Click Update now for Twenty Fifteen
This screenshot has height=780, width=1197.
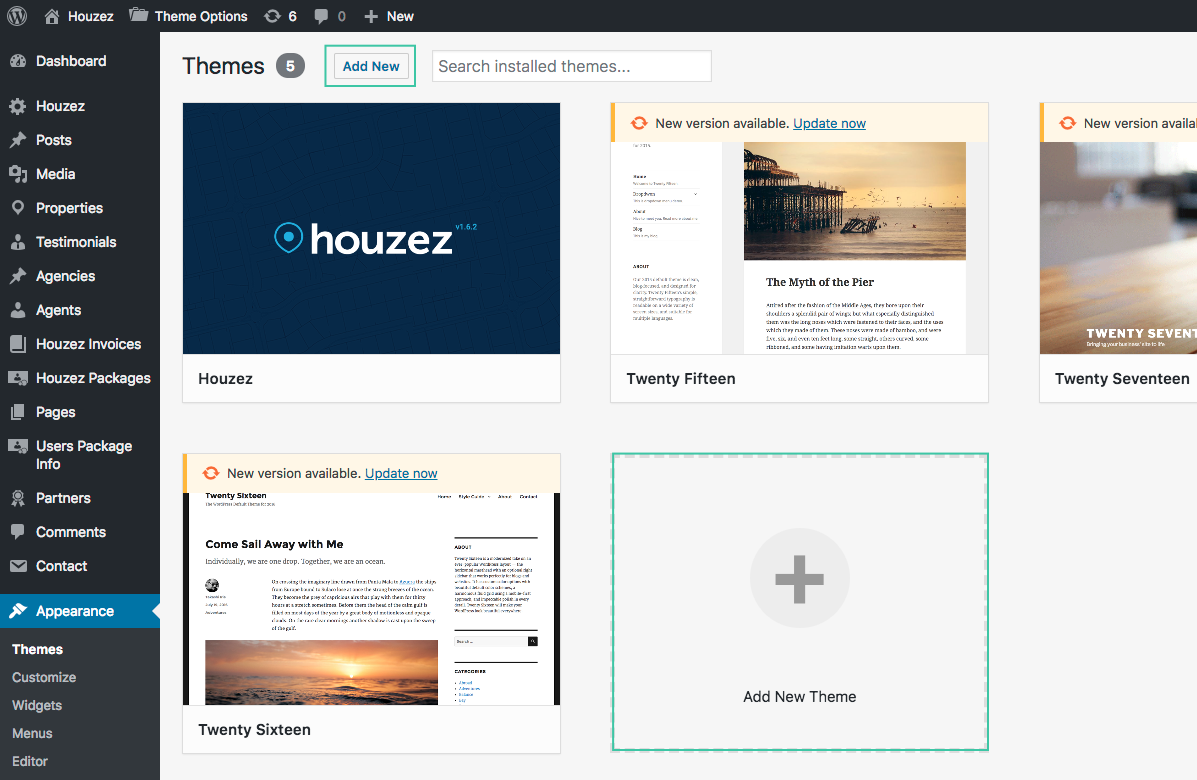coord(829,124)
